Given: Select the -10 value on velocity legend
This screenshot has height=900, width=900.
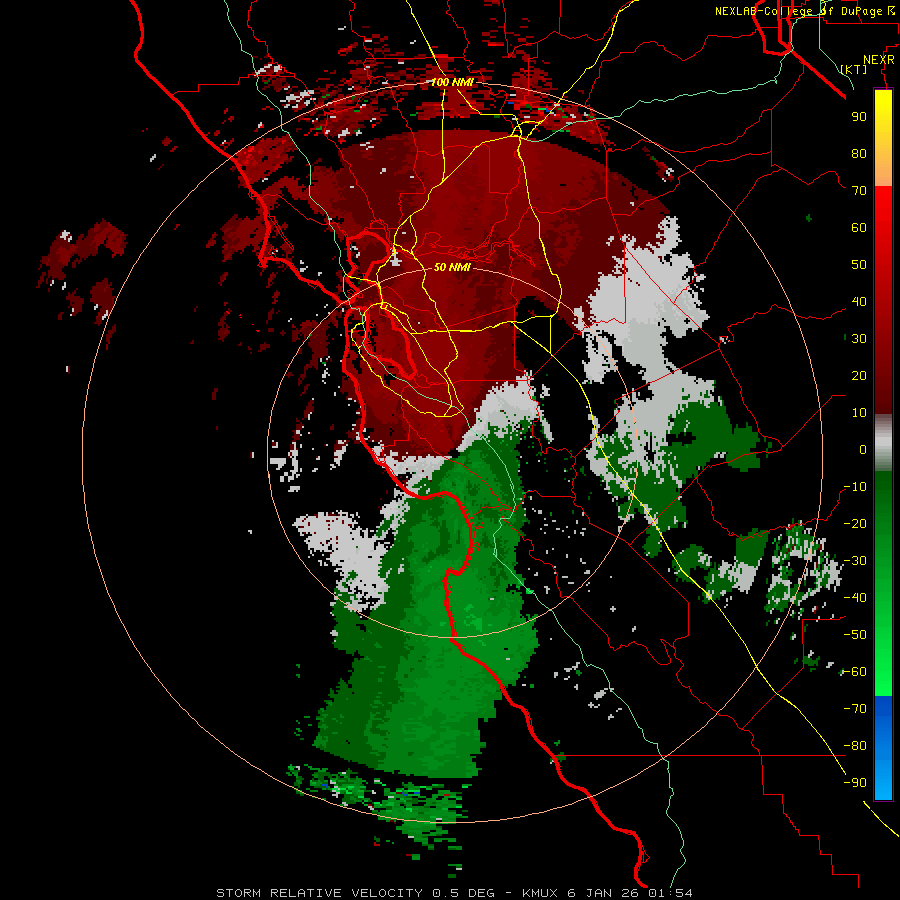Looking at the screenshot, I should 855,487.
